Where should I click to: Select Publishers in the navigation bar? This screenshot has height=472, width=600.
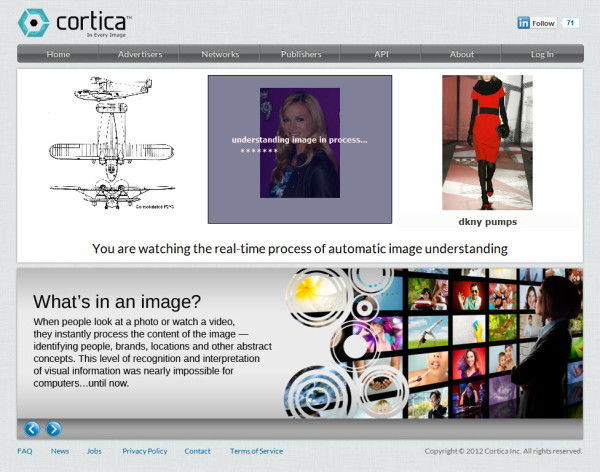(x=301, y=54)
